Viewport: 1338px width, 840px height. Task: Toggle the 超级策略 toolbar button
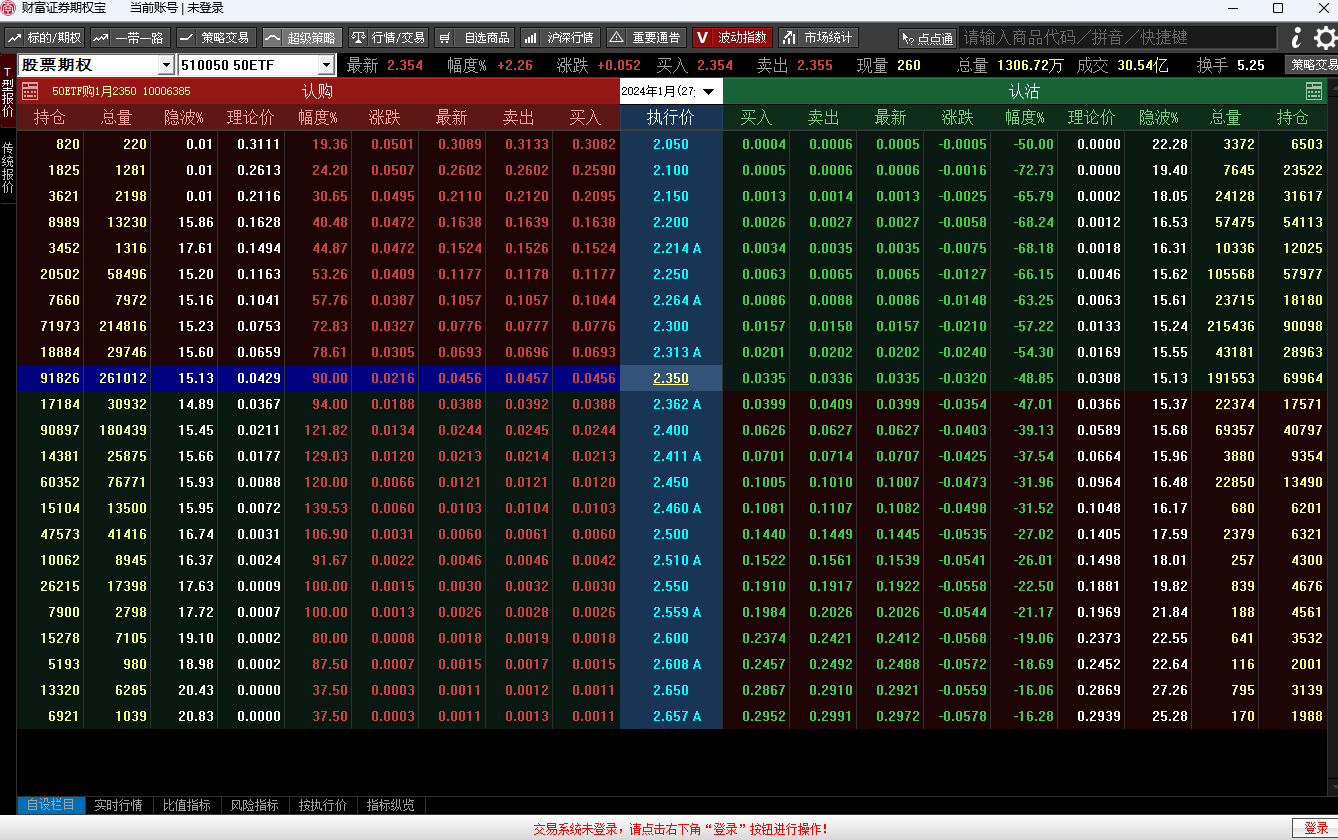[x=302, y=38]
